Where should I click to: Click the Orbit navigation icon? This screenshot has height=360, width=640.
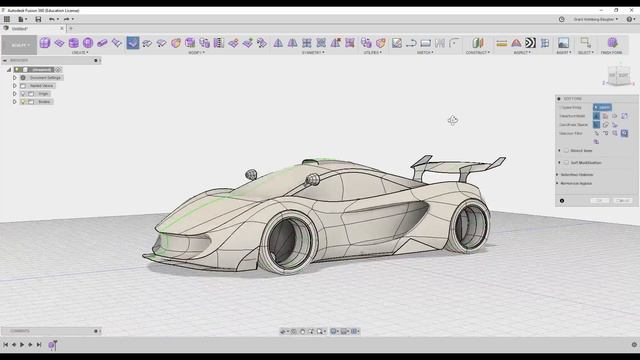[x=283, y=331]
